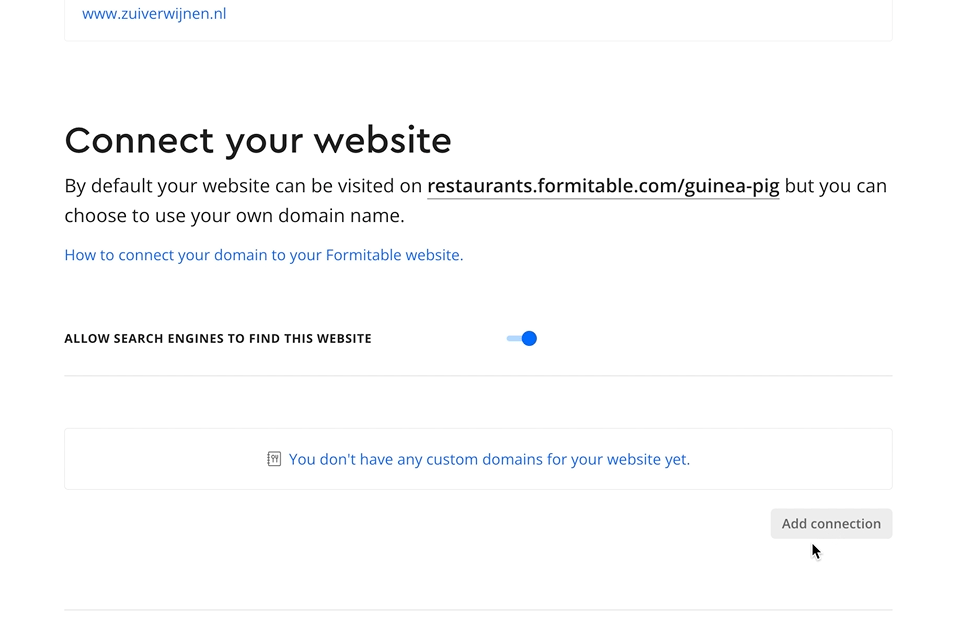960x624 pixels.
Task: Click the 'choose to use your own domain' line
Action: coord(234,216)
